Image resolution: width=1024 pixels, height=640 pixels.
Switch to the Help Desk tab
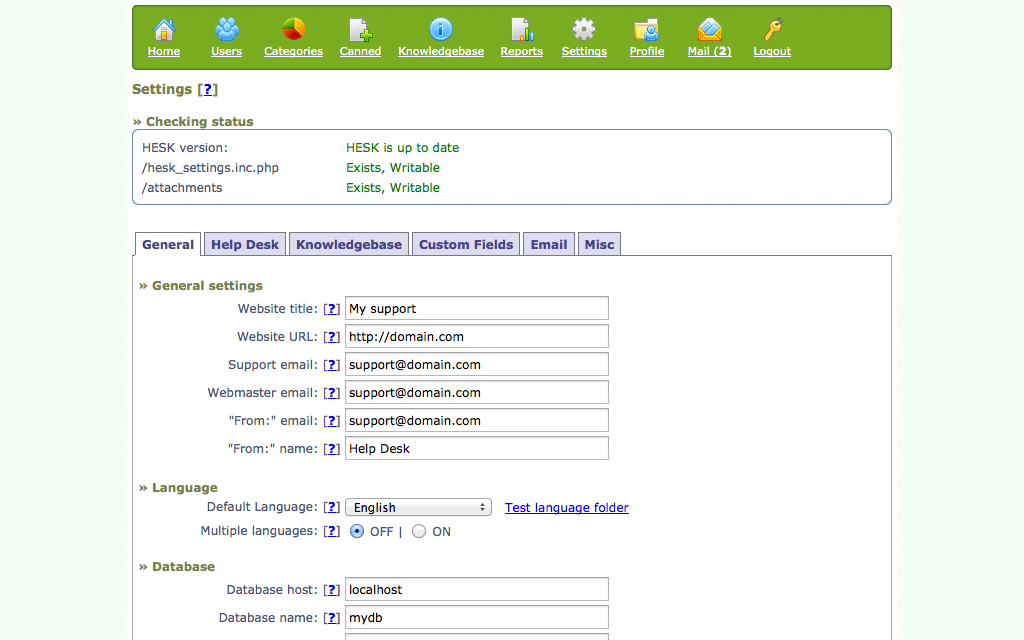245,244
